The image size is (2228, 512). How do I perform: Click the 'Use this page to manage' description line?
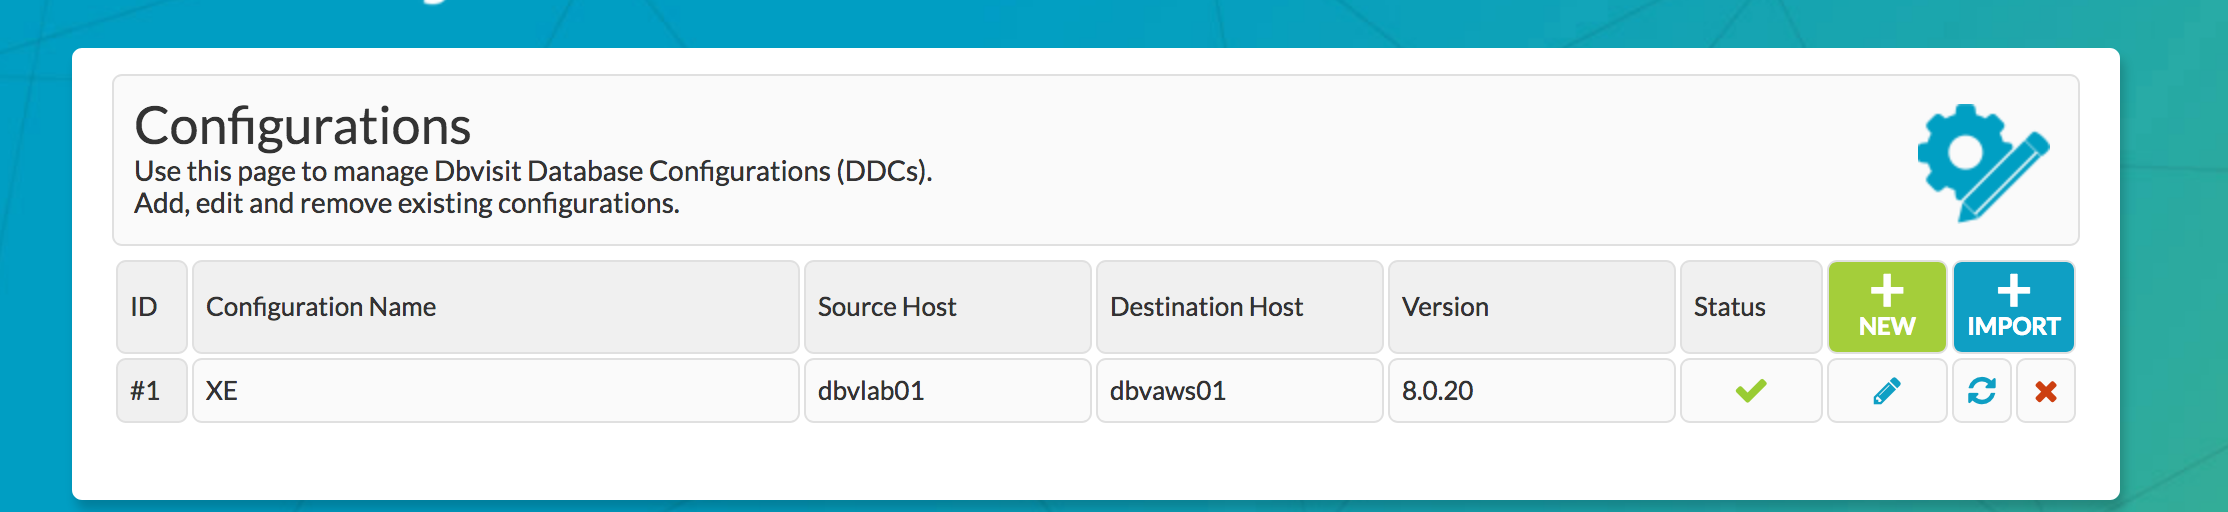[533, 172]
